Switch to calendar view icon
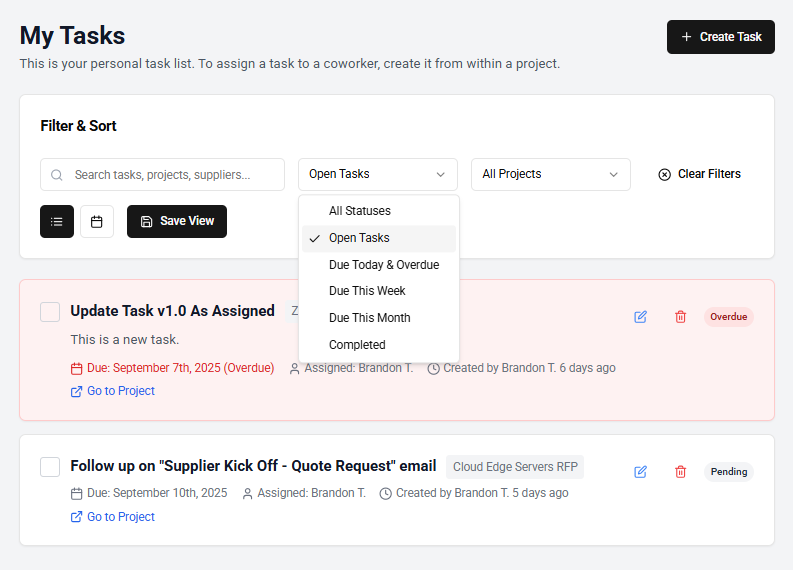 (97, 221)
